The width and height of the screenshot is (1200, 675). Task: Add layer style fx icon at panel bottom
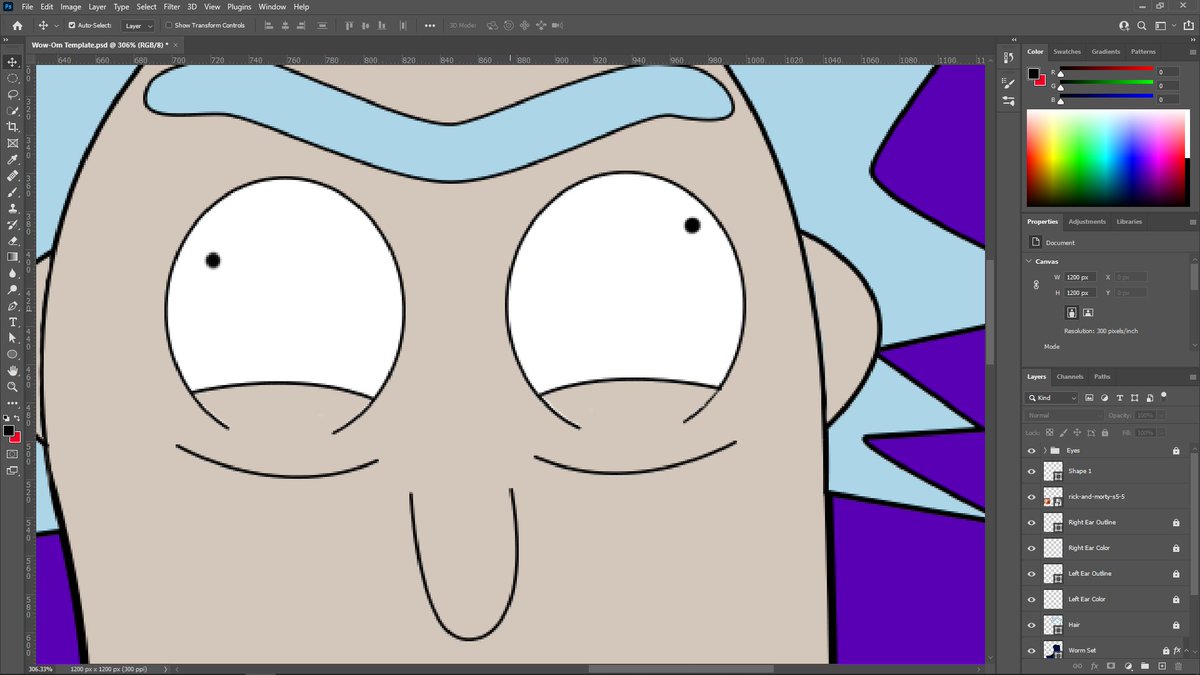coord(1094,665)
